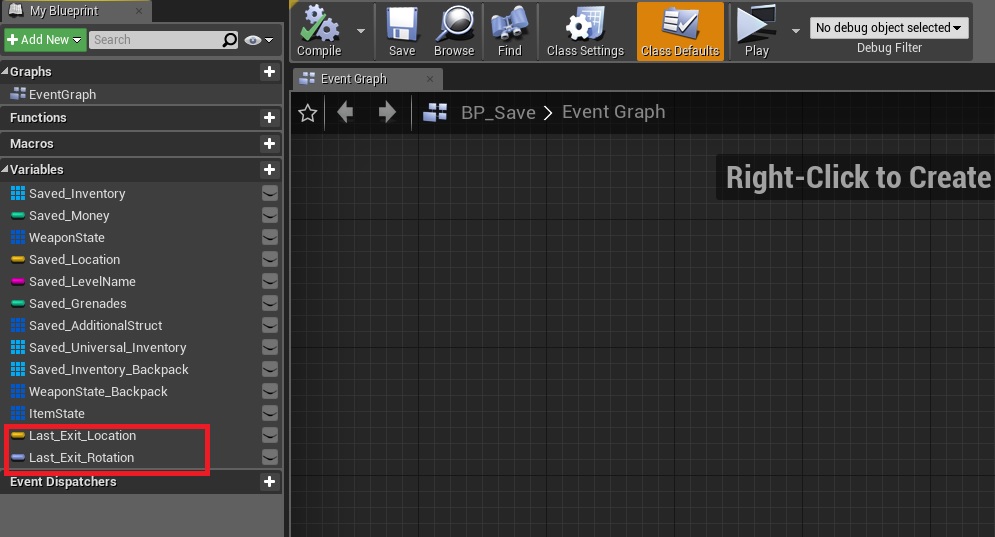The height and width of the screenshot is (537, 995).
Task: Open the debug object selection dropdown
Action: coord(889,28)
